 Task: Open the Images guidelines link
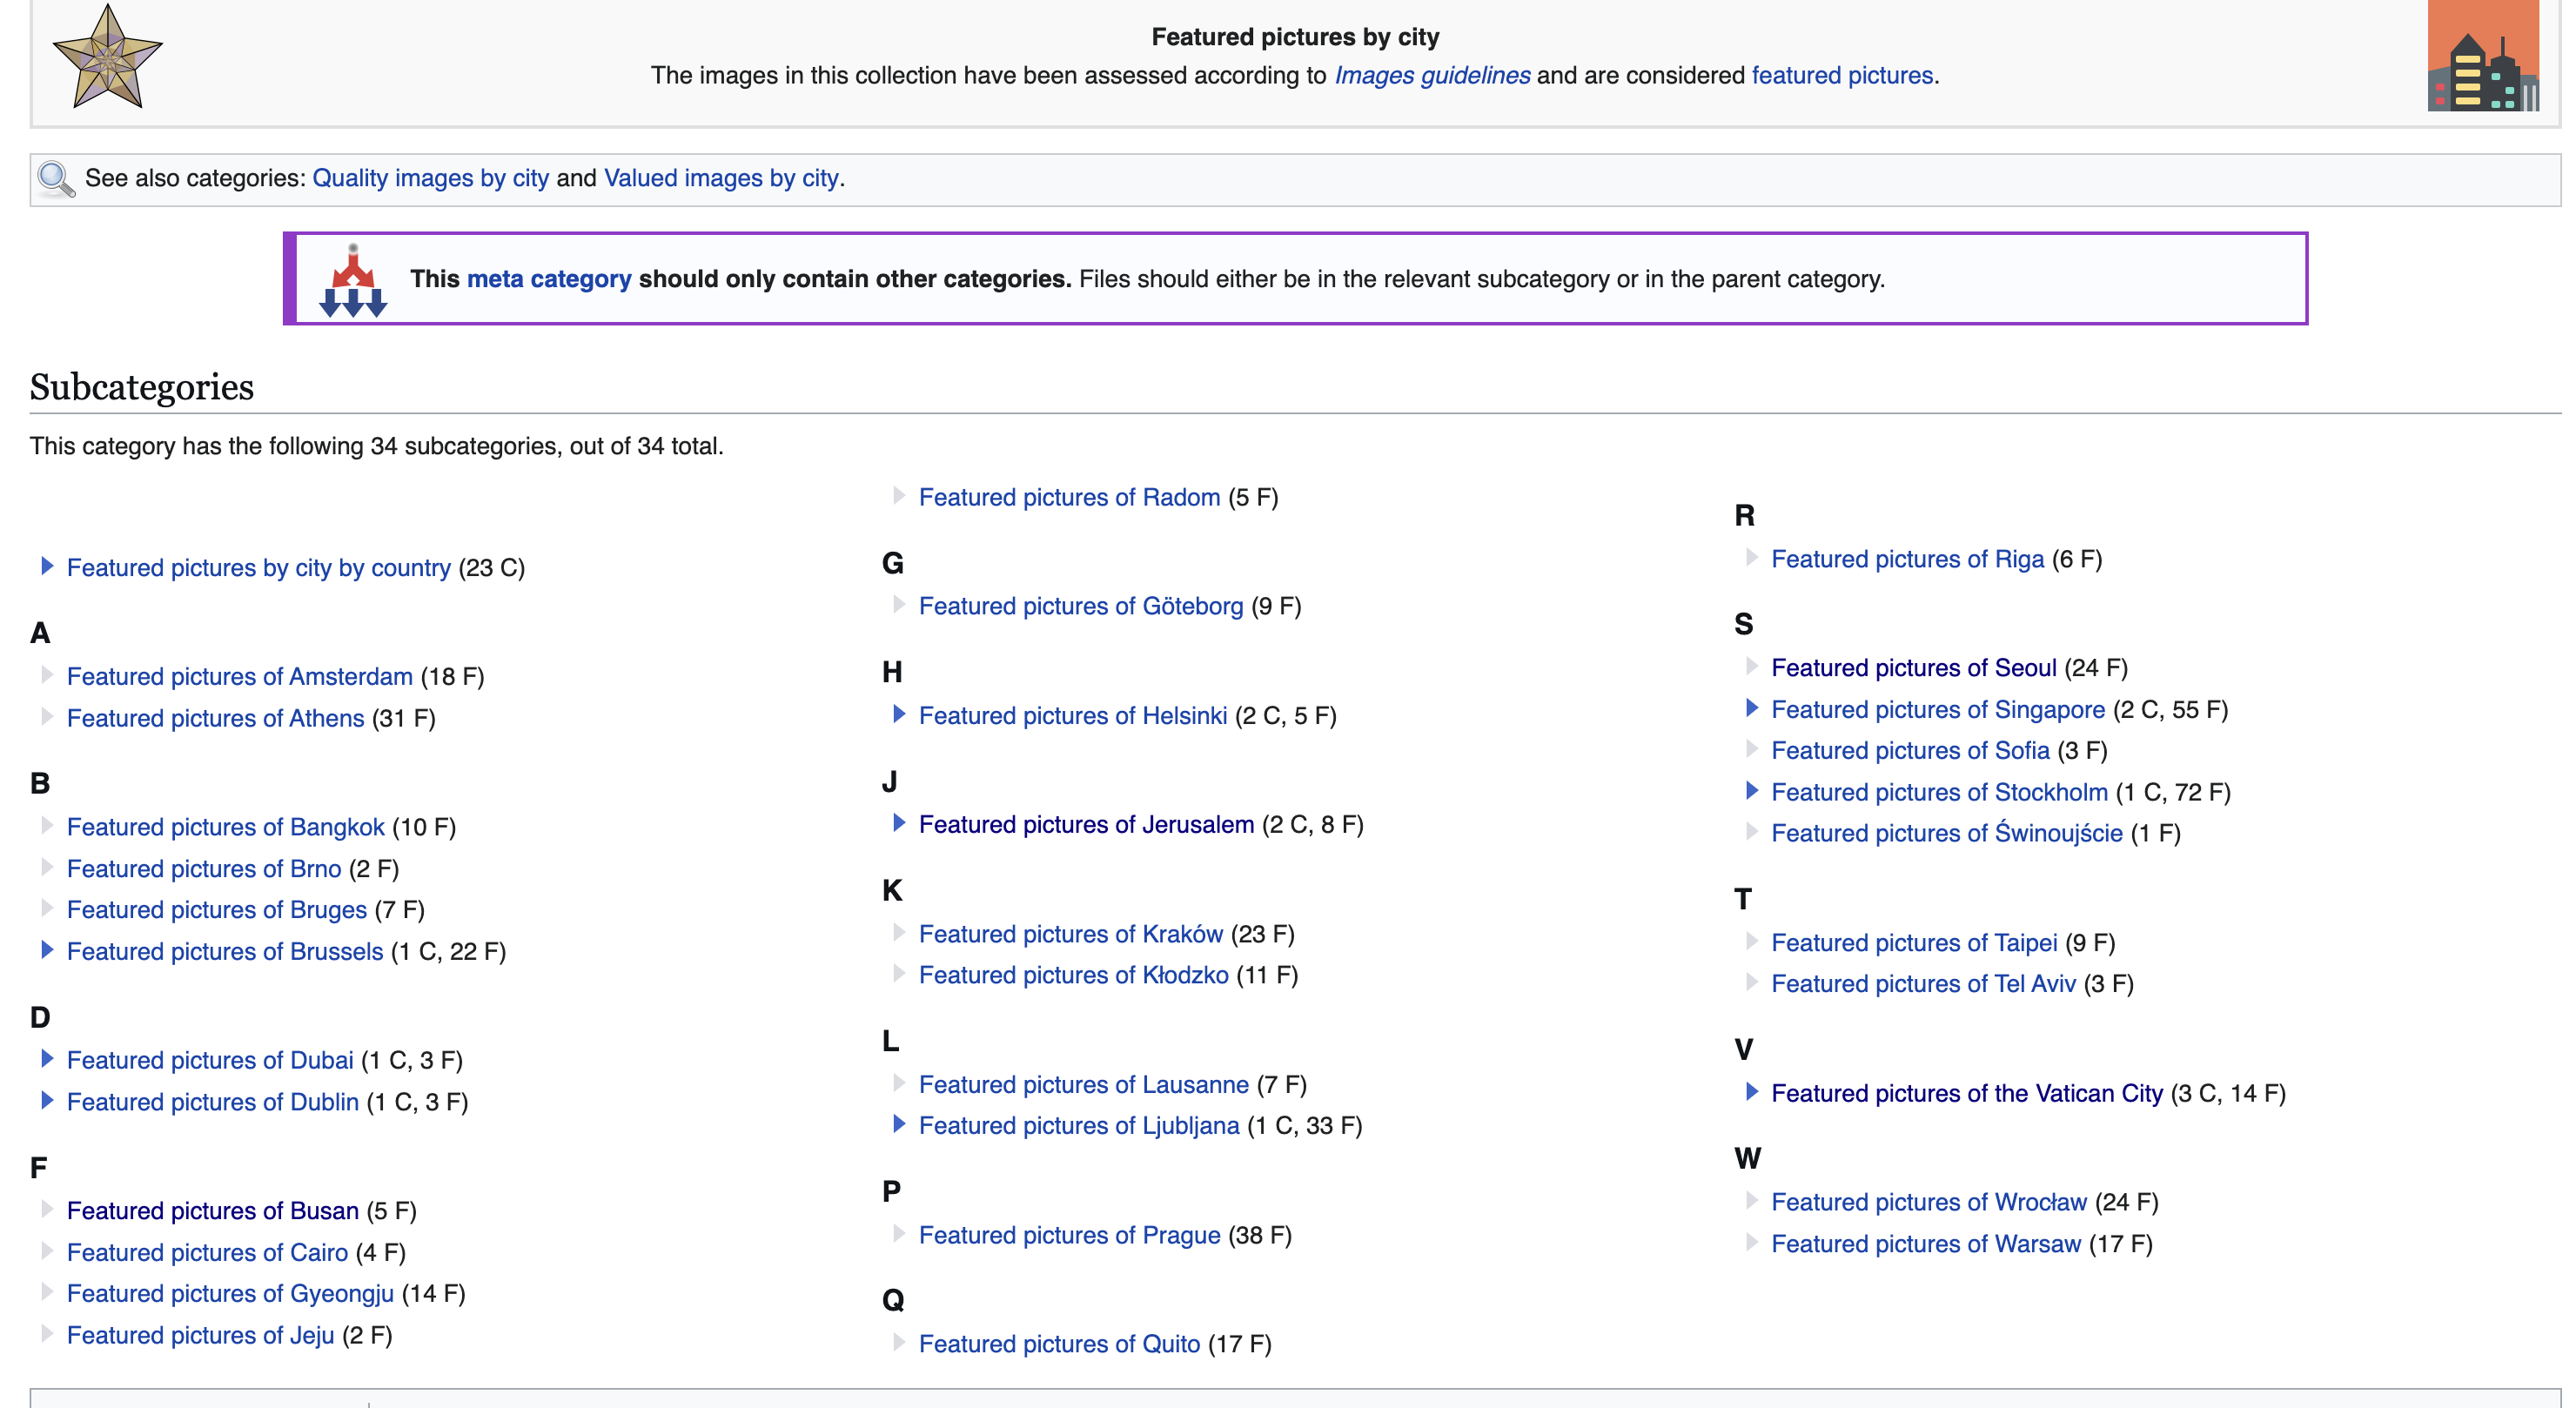tap(1431, 76)
